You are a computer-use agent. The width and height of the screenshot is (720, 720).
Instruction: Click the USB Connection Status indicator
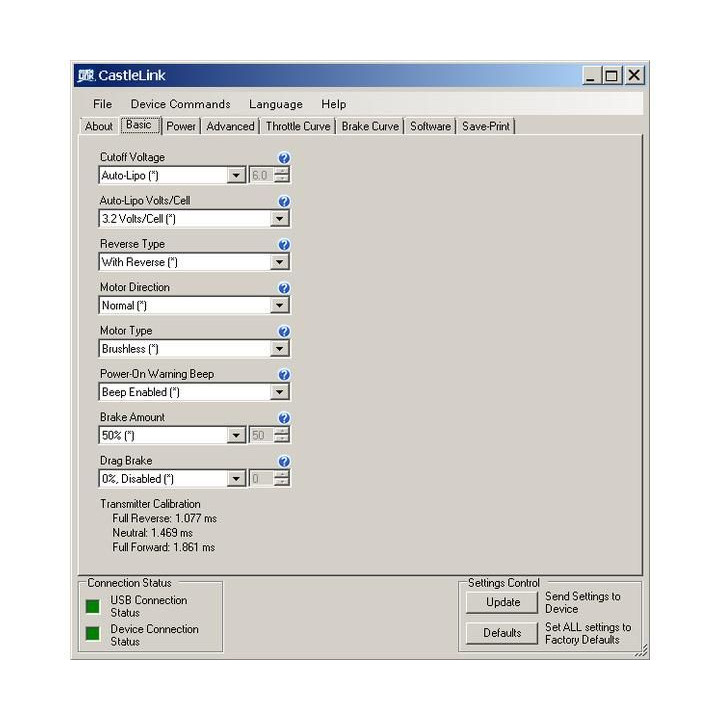93,606
